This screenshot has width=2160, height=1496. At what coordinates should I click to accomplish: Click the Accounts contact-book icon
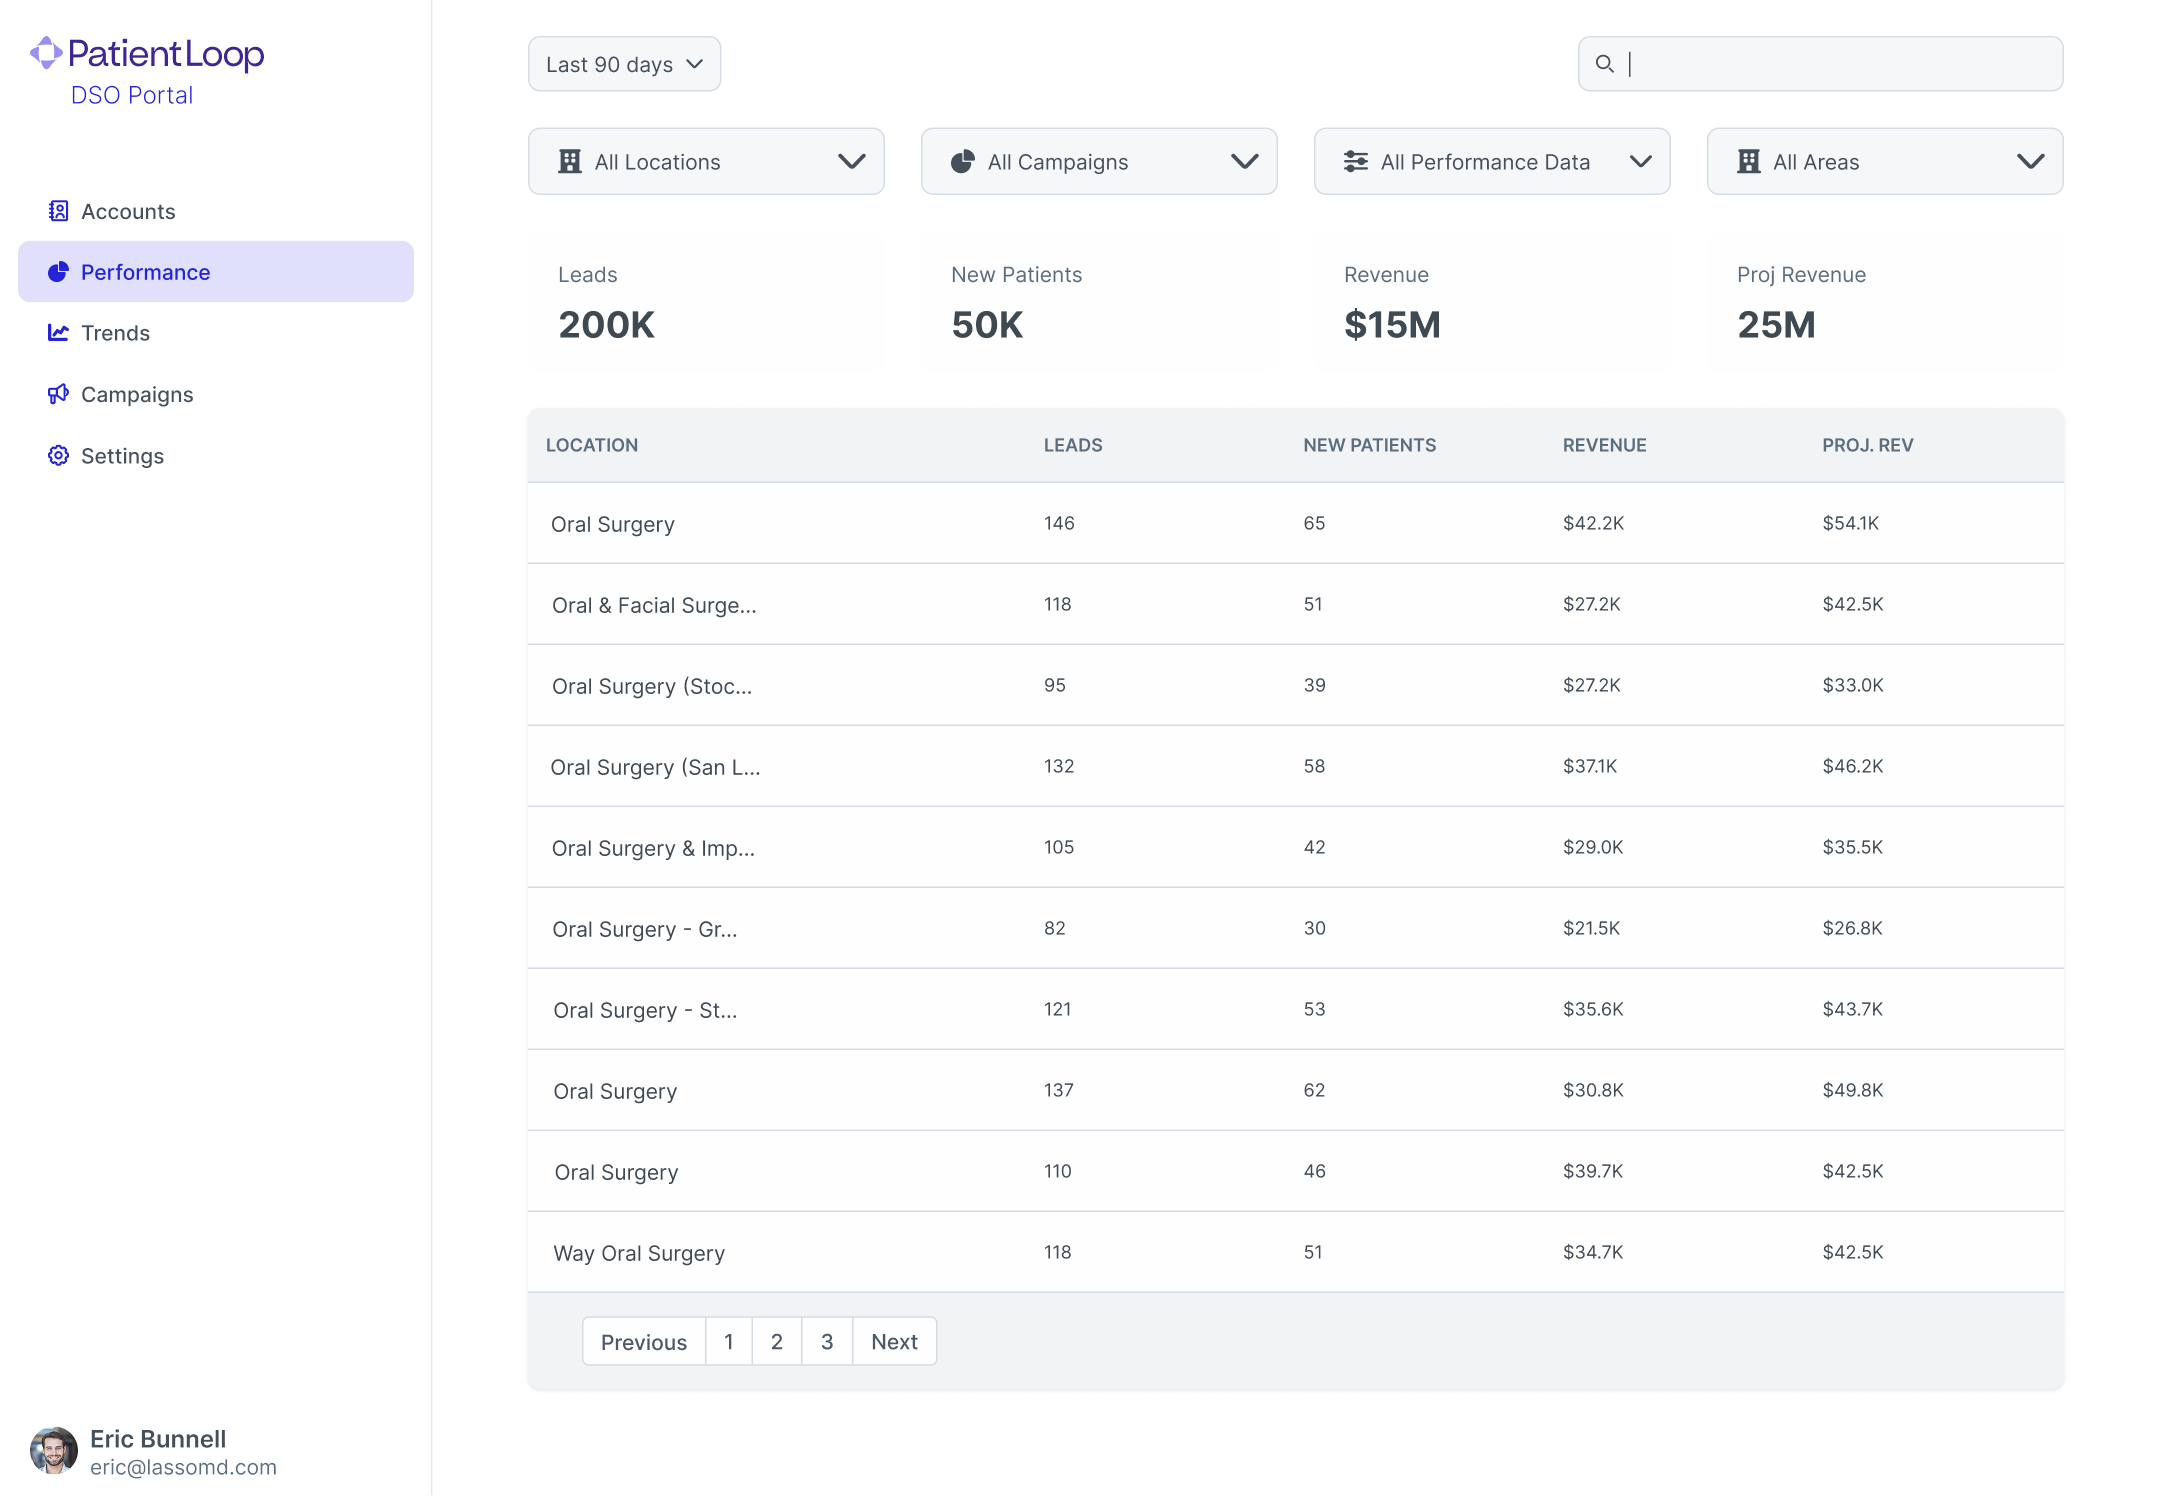(x=58, y=211)
